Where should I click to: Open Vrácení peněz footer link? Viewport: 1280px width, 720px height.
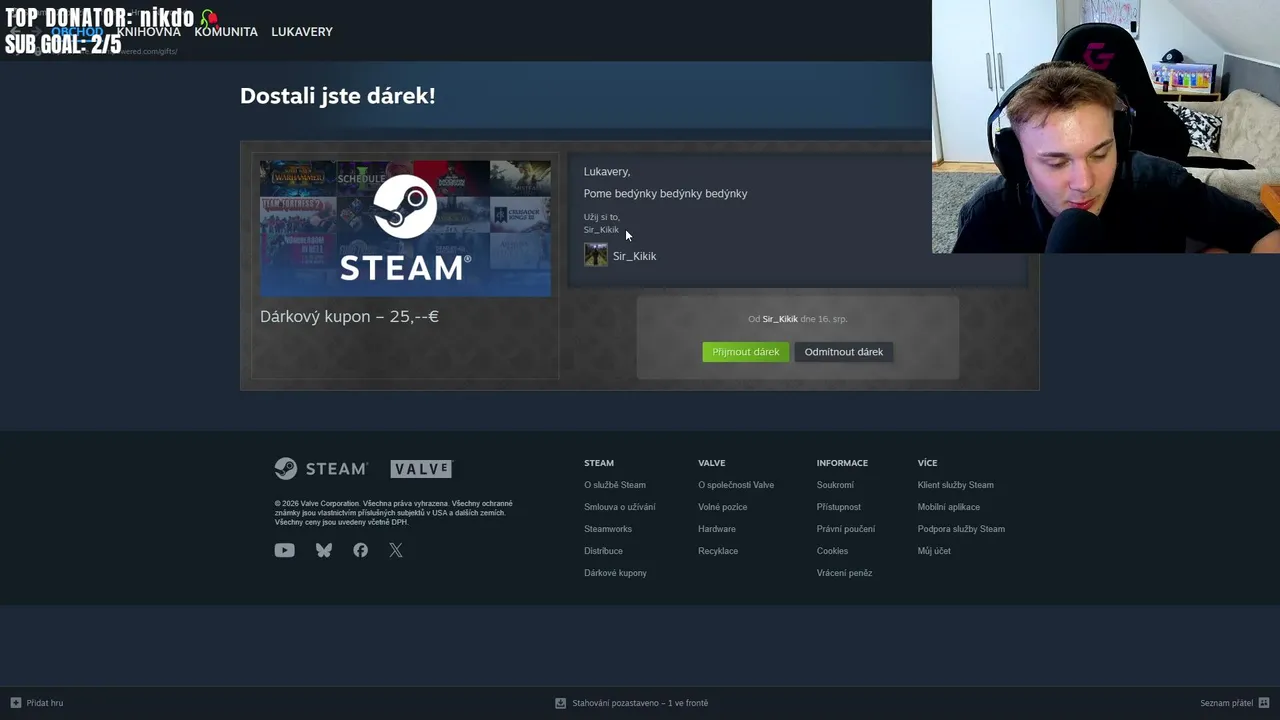844,573
